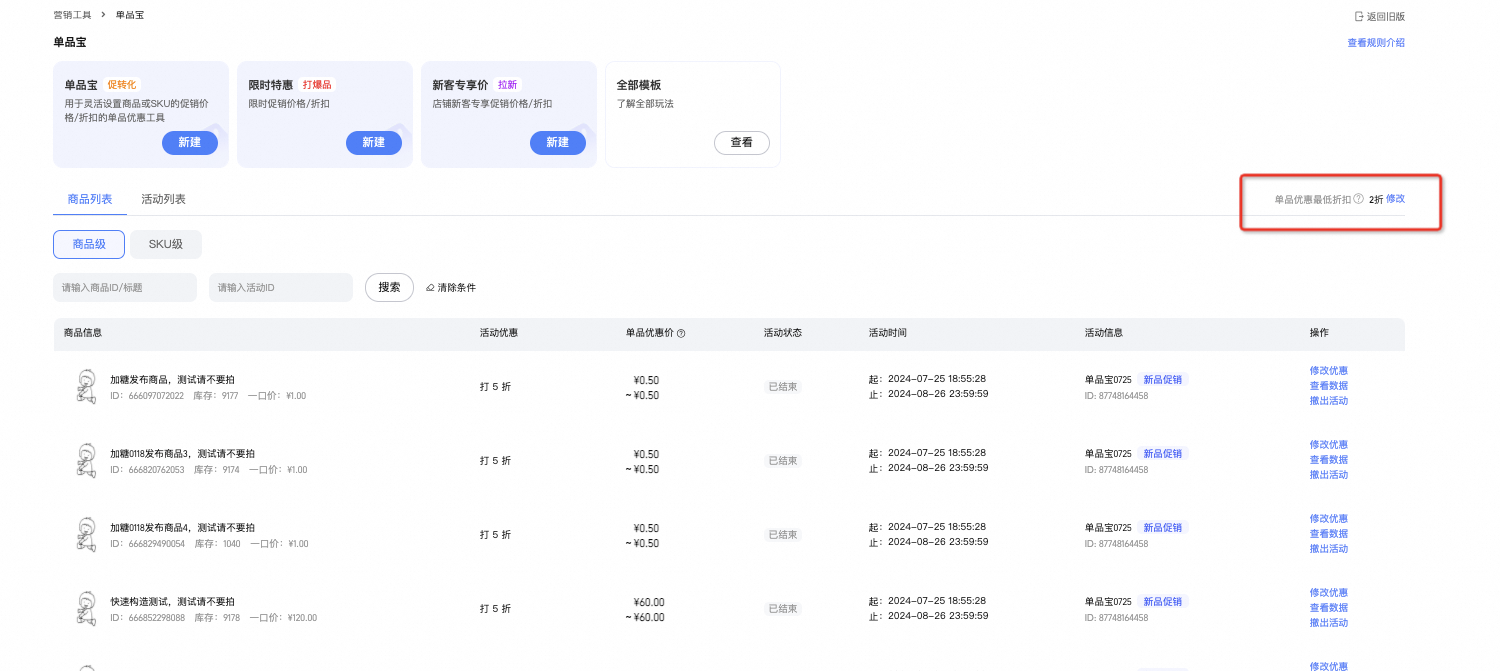Click 已结束 status in 加糖0118发布商品4 row

click(x=783, y=535)
